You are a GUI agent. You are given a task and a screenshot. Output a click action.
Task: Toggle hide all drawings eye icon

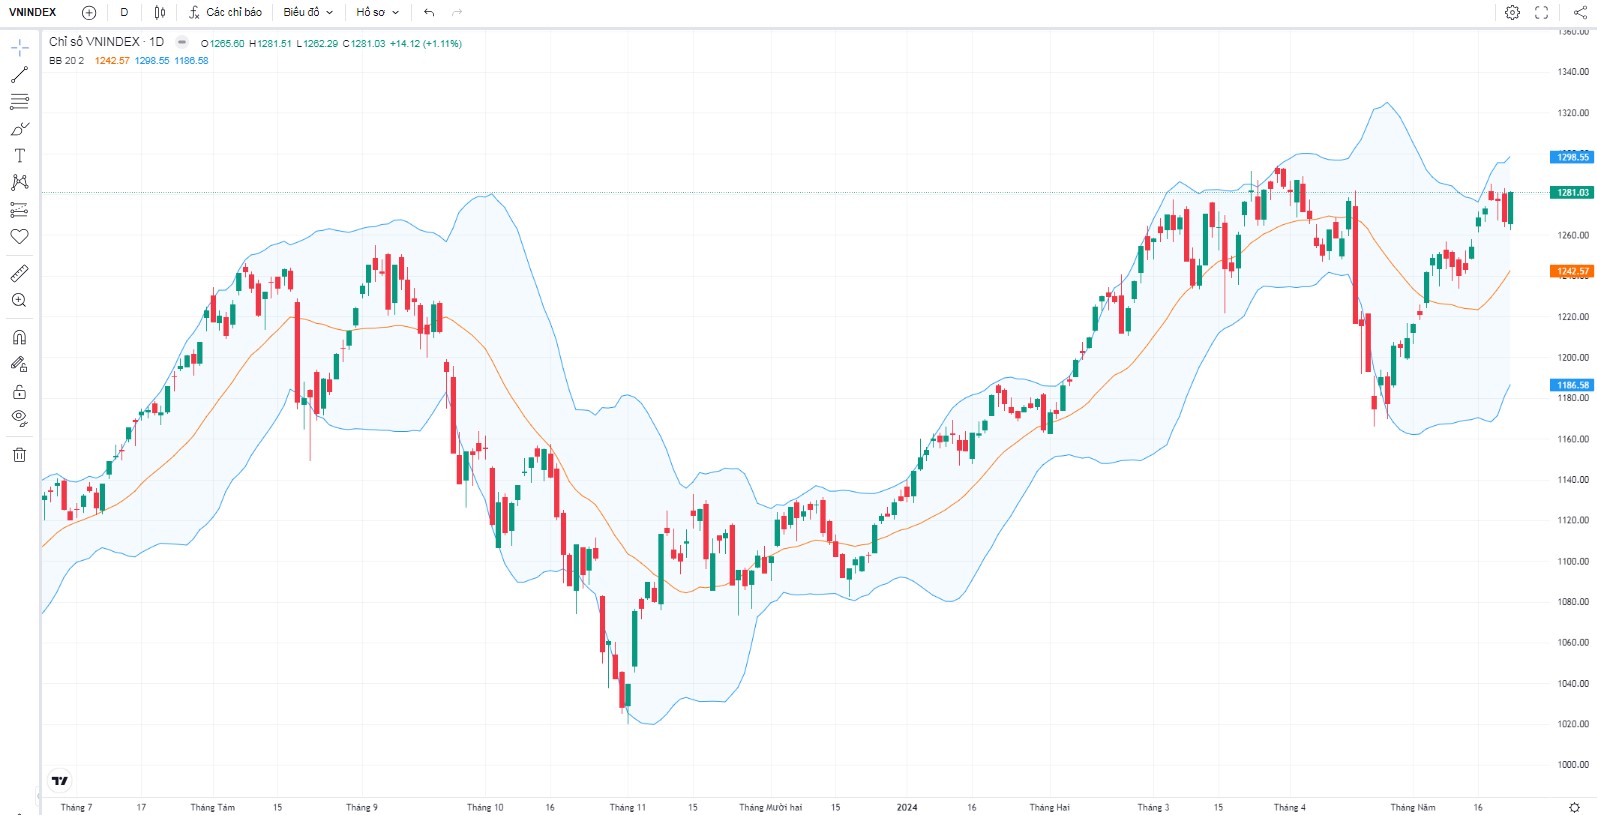click(x=19, y=418)
